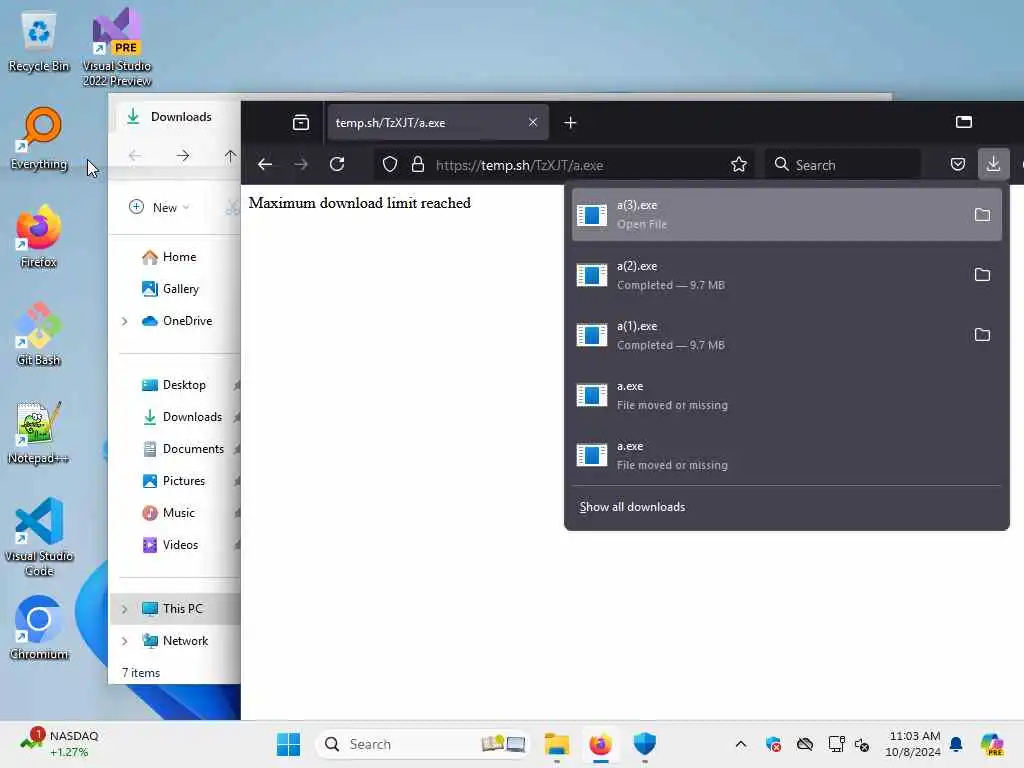Select the Downloads tab in File Explorer

pos(180,117)
